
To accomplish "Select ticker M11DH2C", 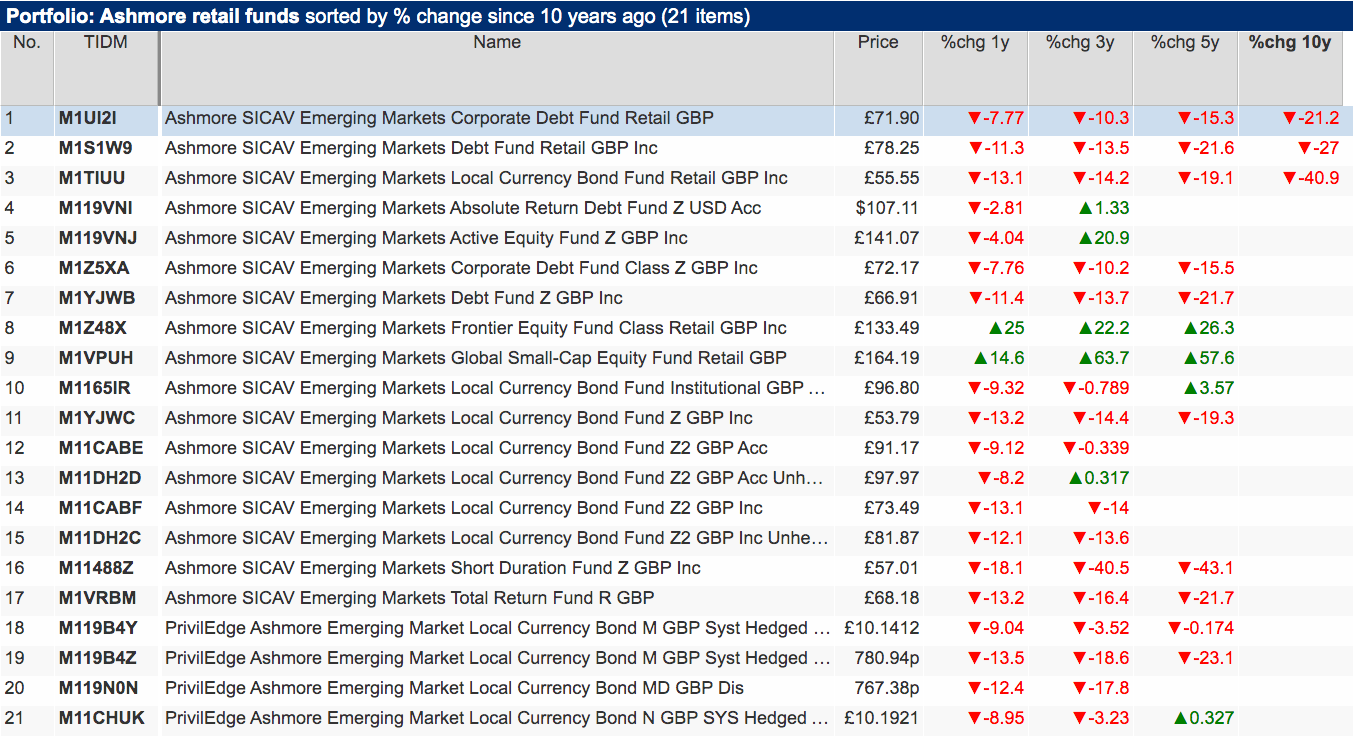I will coord(99,538).
